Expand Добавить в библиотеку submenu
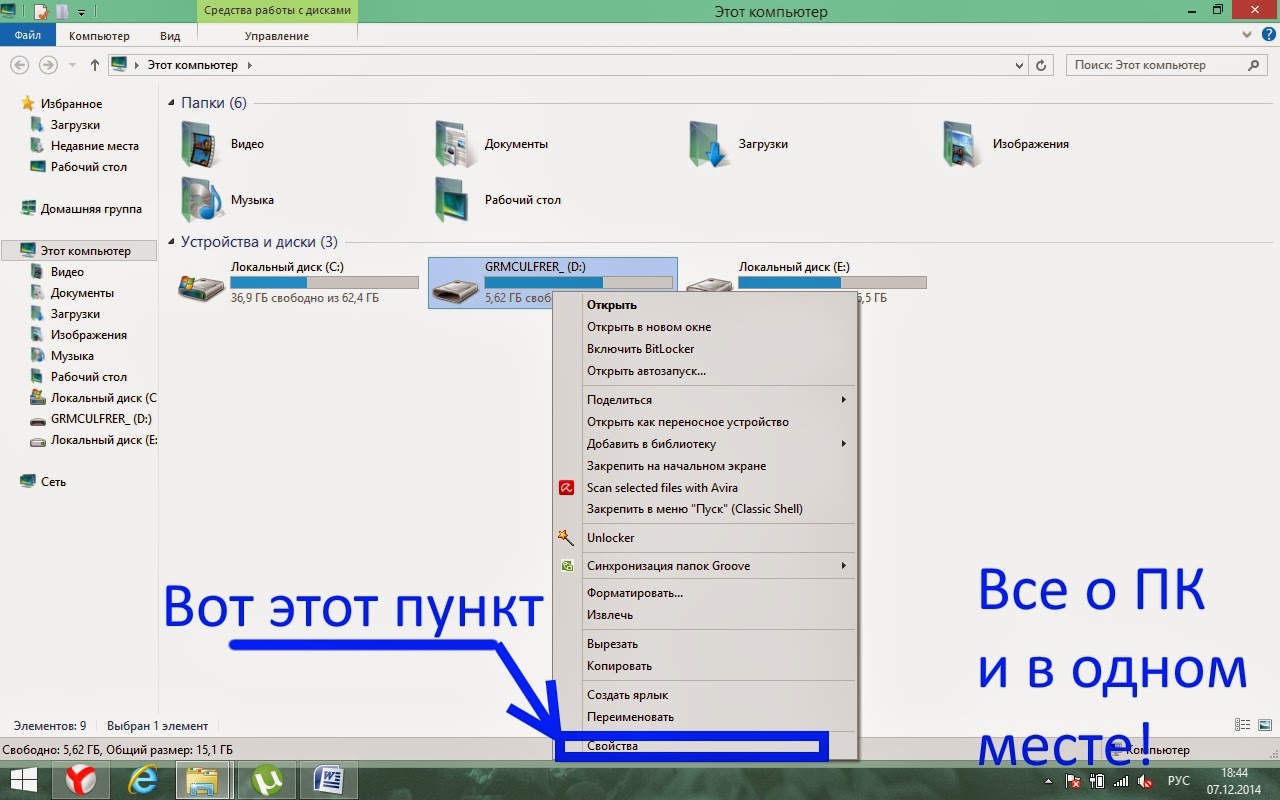Viewport: 1280px width, 800px height. [x=843, y=444]
